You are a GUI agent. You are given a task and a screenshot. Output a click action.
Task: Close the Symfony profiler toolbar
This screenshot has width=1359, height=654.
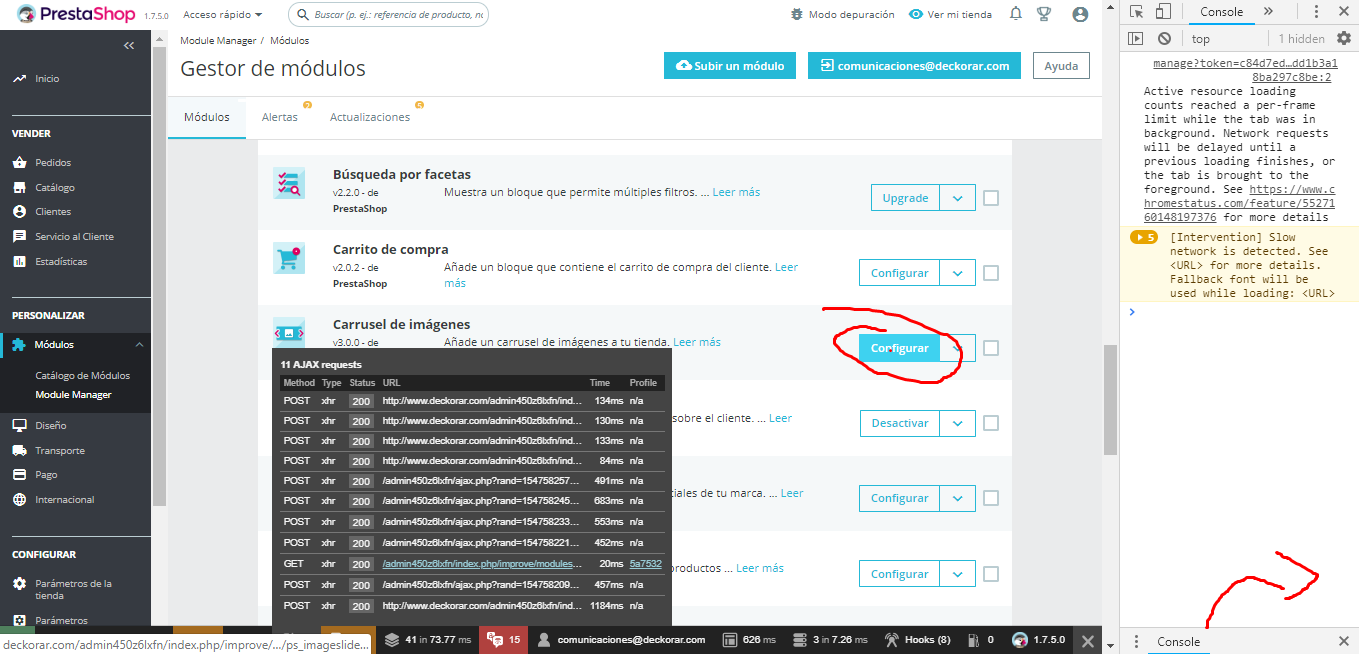click(1088, 641)
